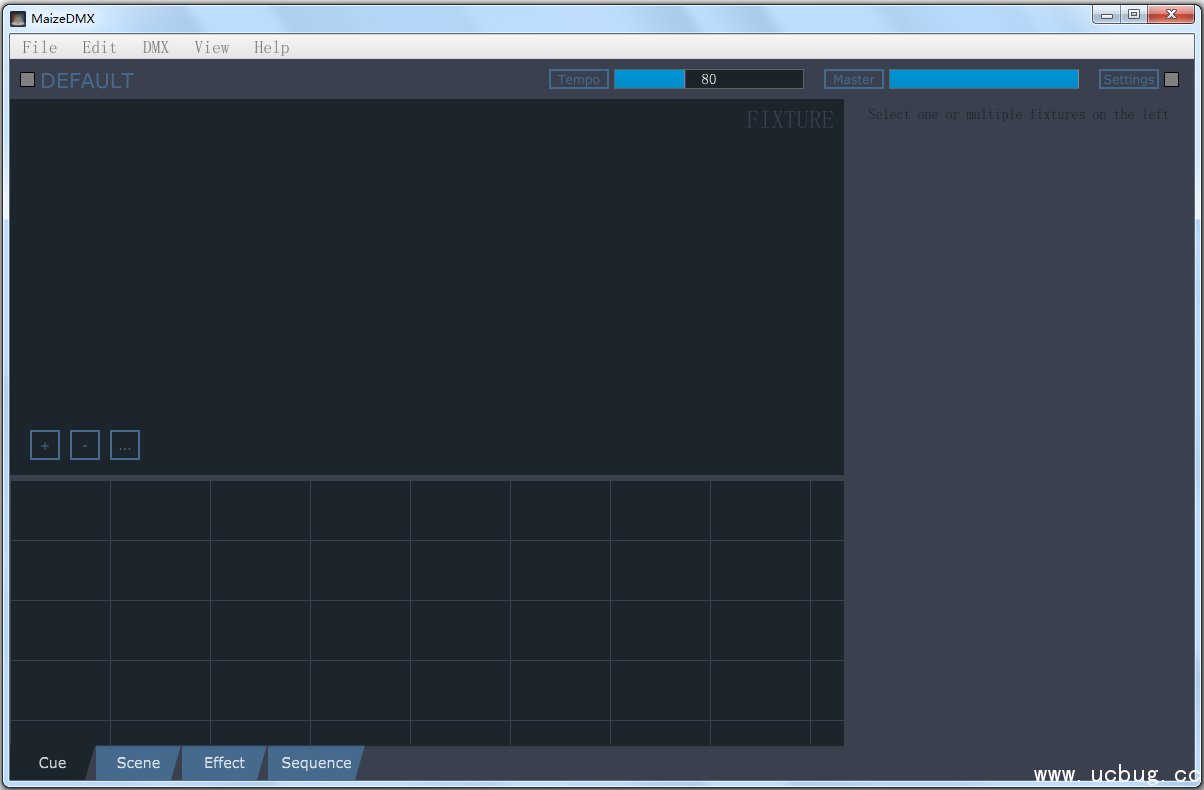Click the Tempo slider showing 80
Screen dimensions: 1204x790
pos(708,79)
